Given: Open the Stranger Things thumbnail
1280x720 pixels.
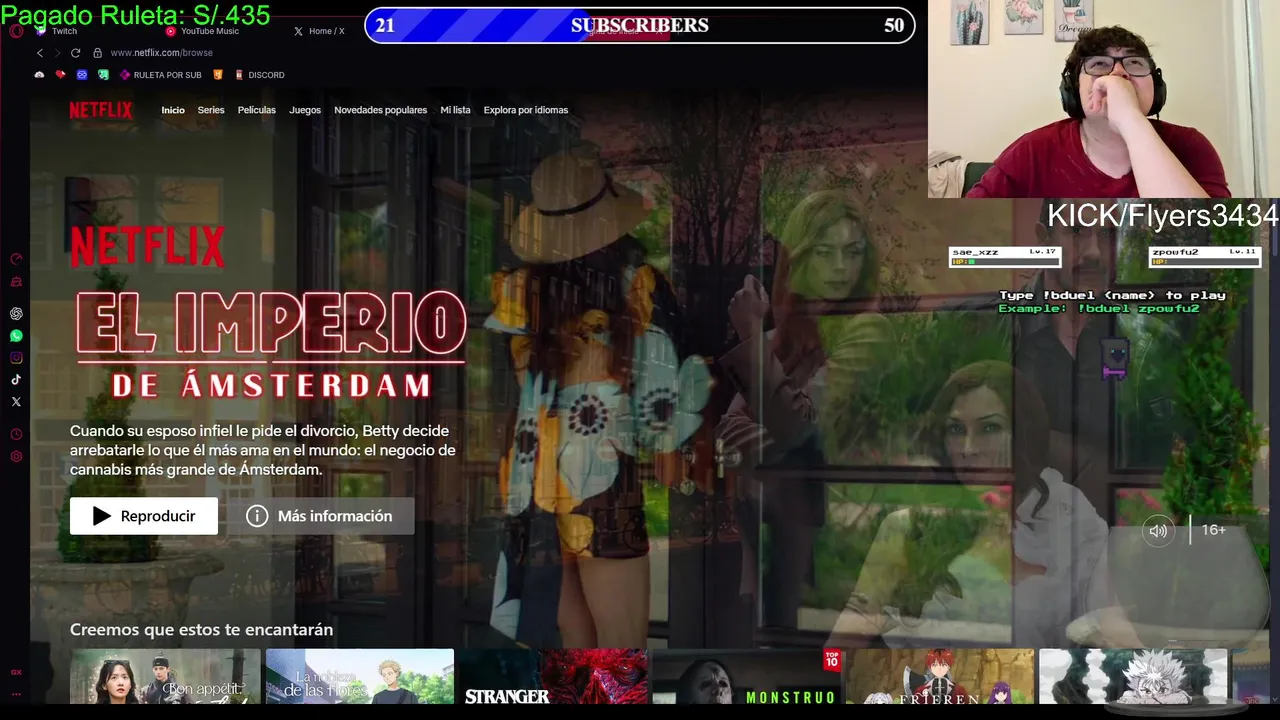Looking at the screenshot, I should click(553, 677).
